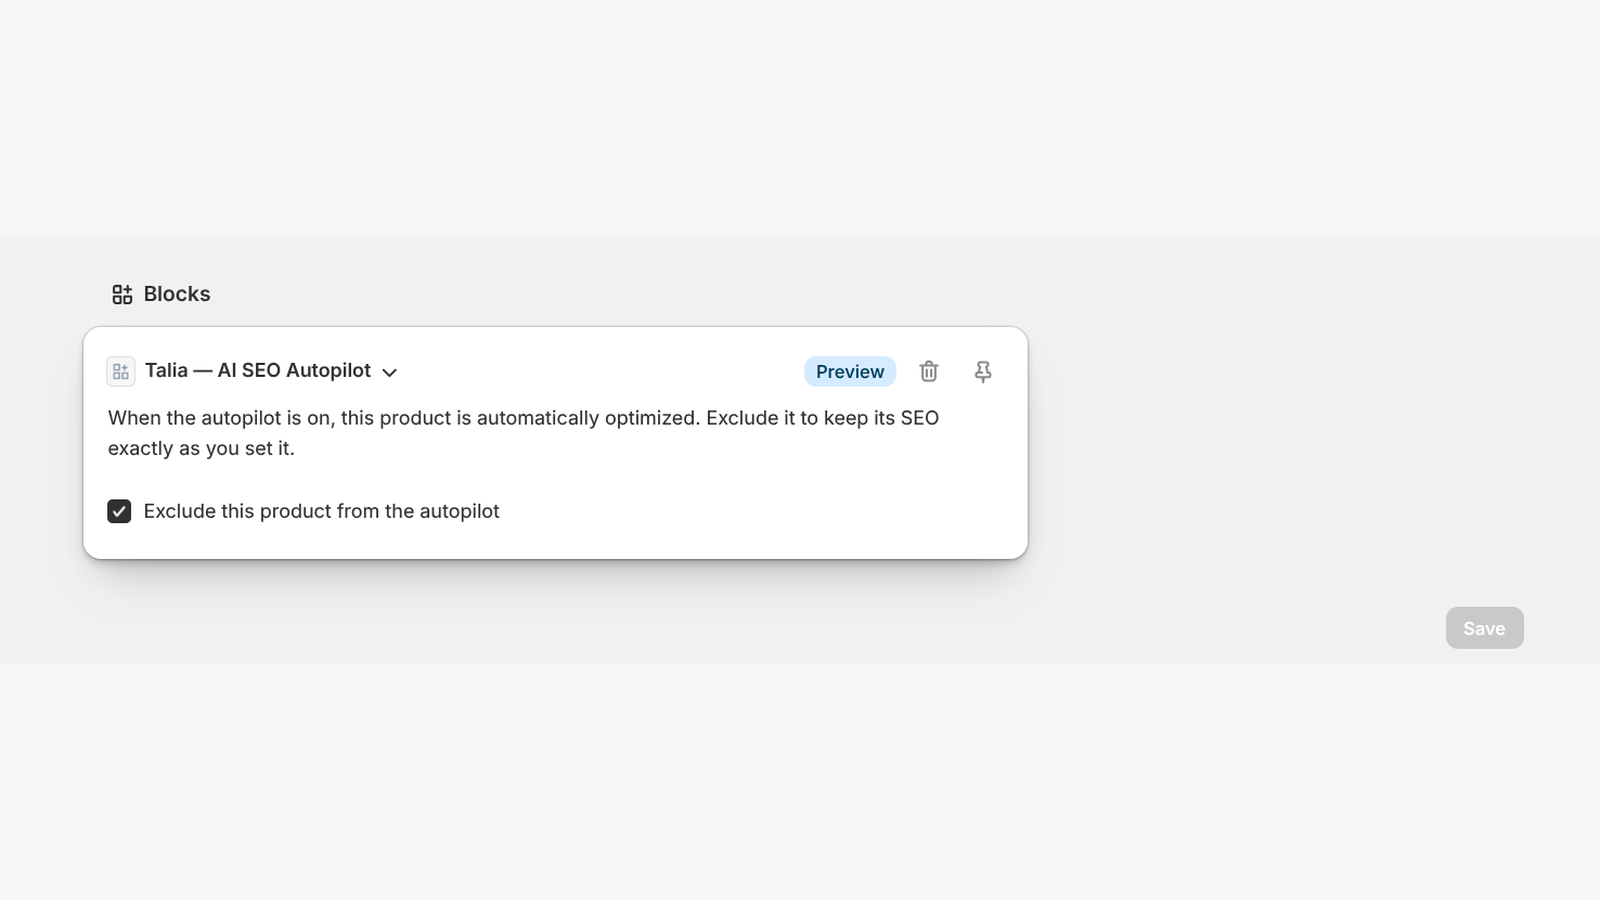Uncheck Exclude this product from the autopilot
Image resolution: width=1600 pixels, height=900 pixels.
point(119,511)
